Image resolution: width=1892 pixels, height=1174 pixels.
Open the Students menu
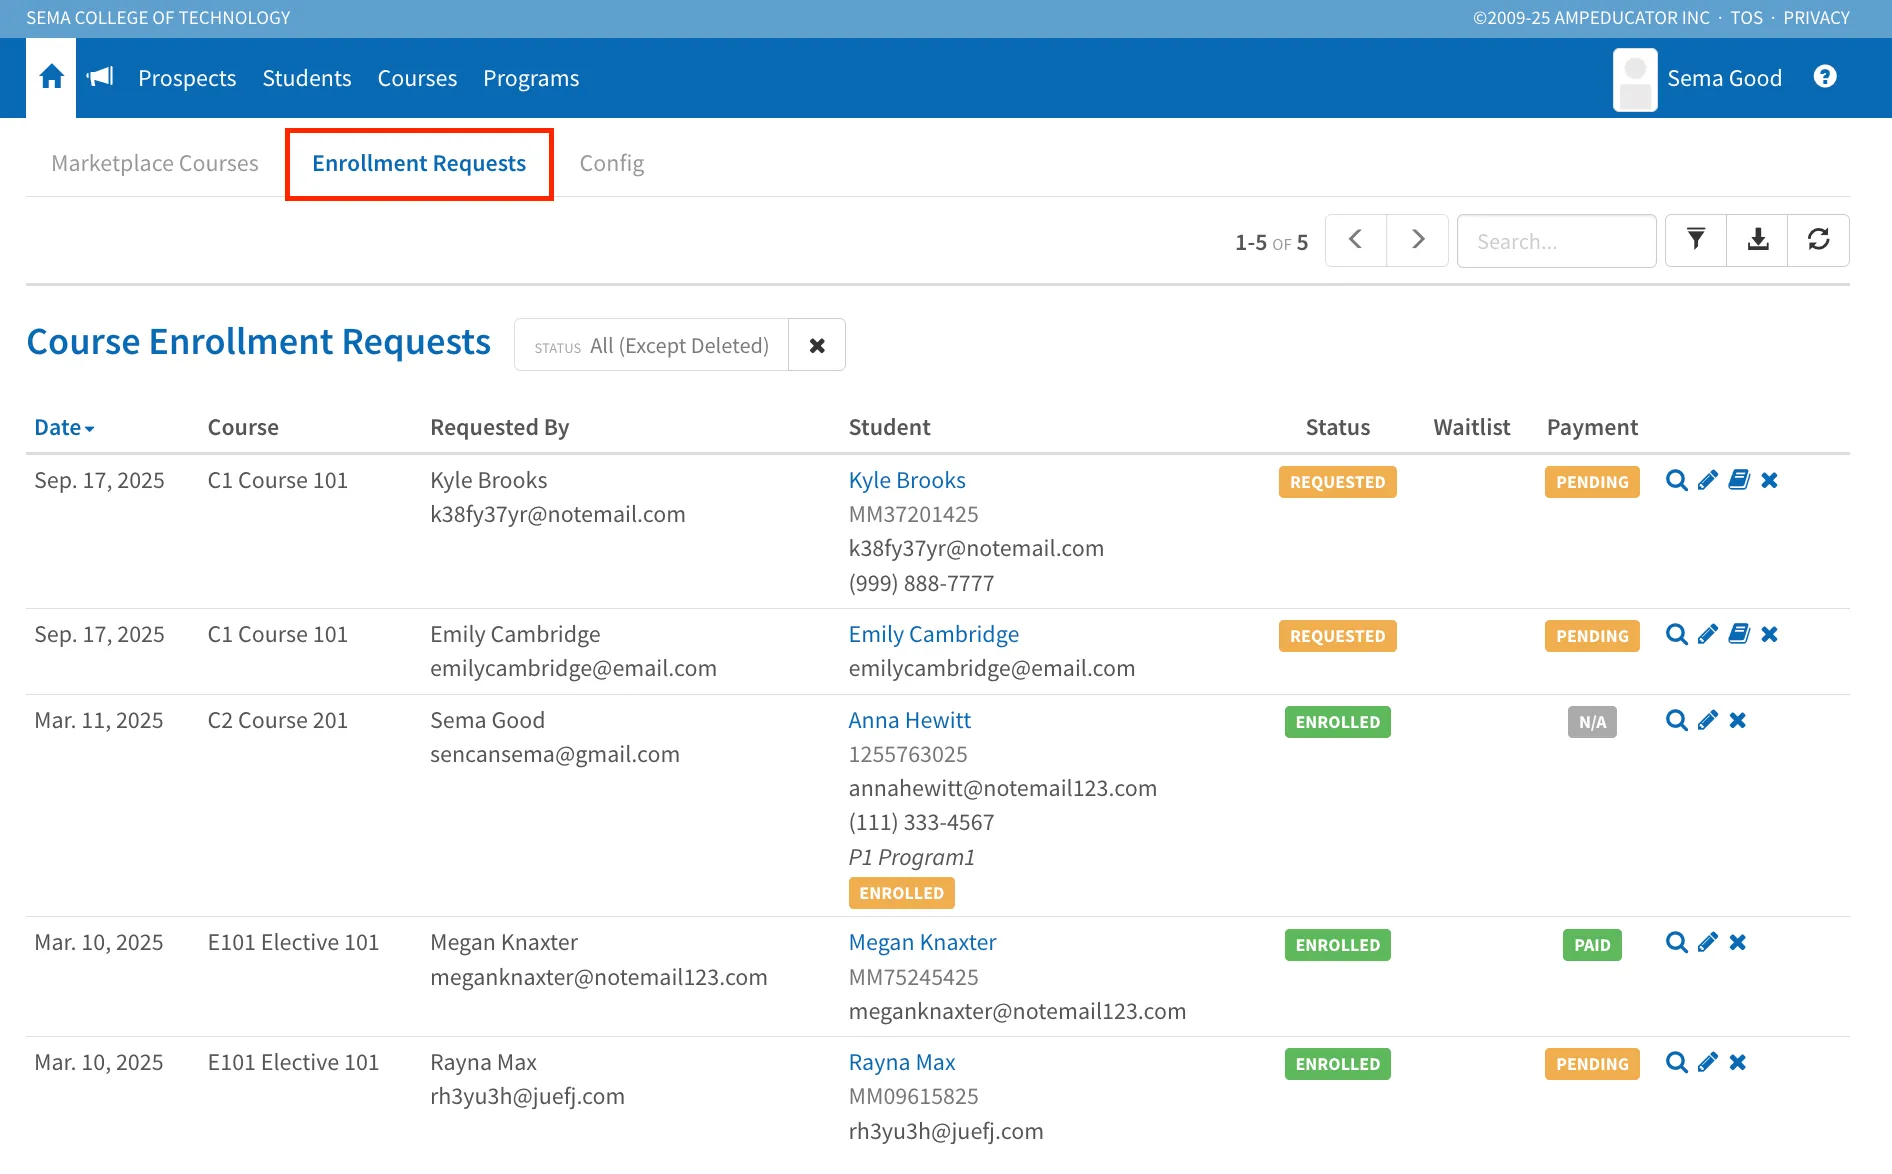tap(307, 78)
